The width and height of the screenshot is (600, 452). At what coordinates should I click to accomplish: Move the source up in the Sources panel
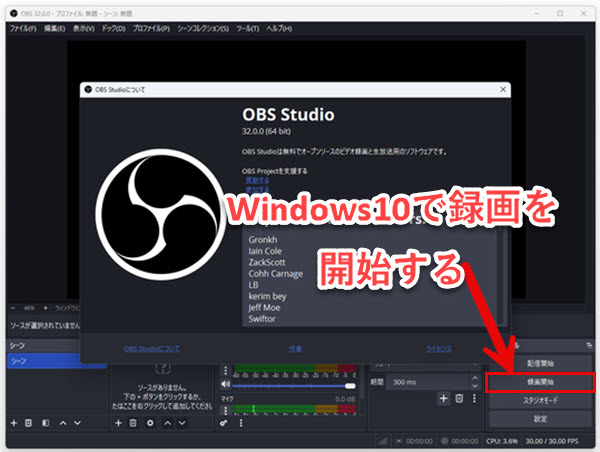(168, 423)
